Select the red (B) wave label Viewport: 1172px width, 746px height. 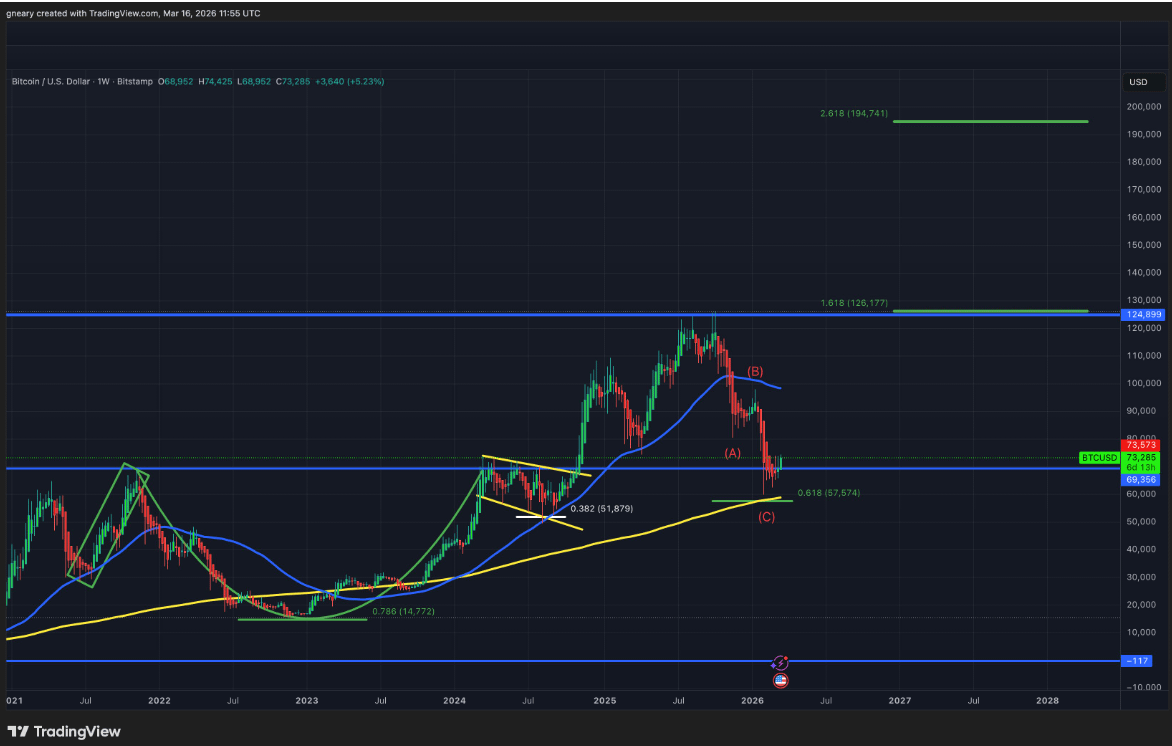755,372
